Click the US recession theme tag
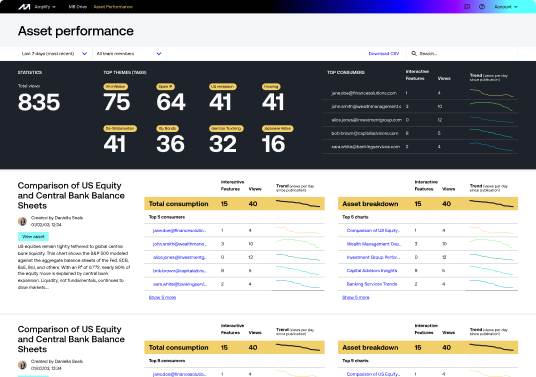 click(223, 87)
